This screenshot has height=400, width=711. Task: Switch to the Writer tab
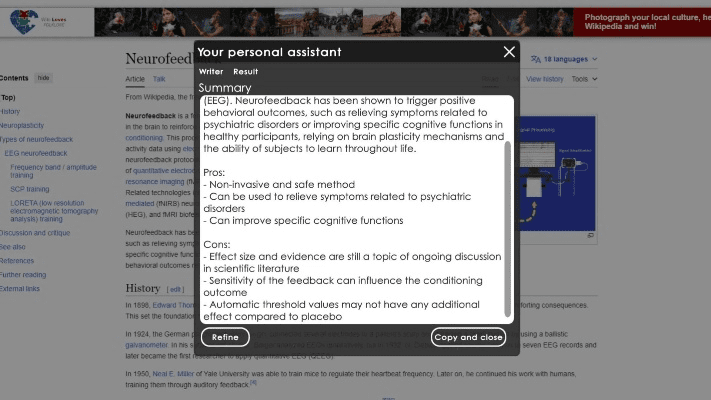pyautogui.click(x=211, y=72)
